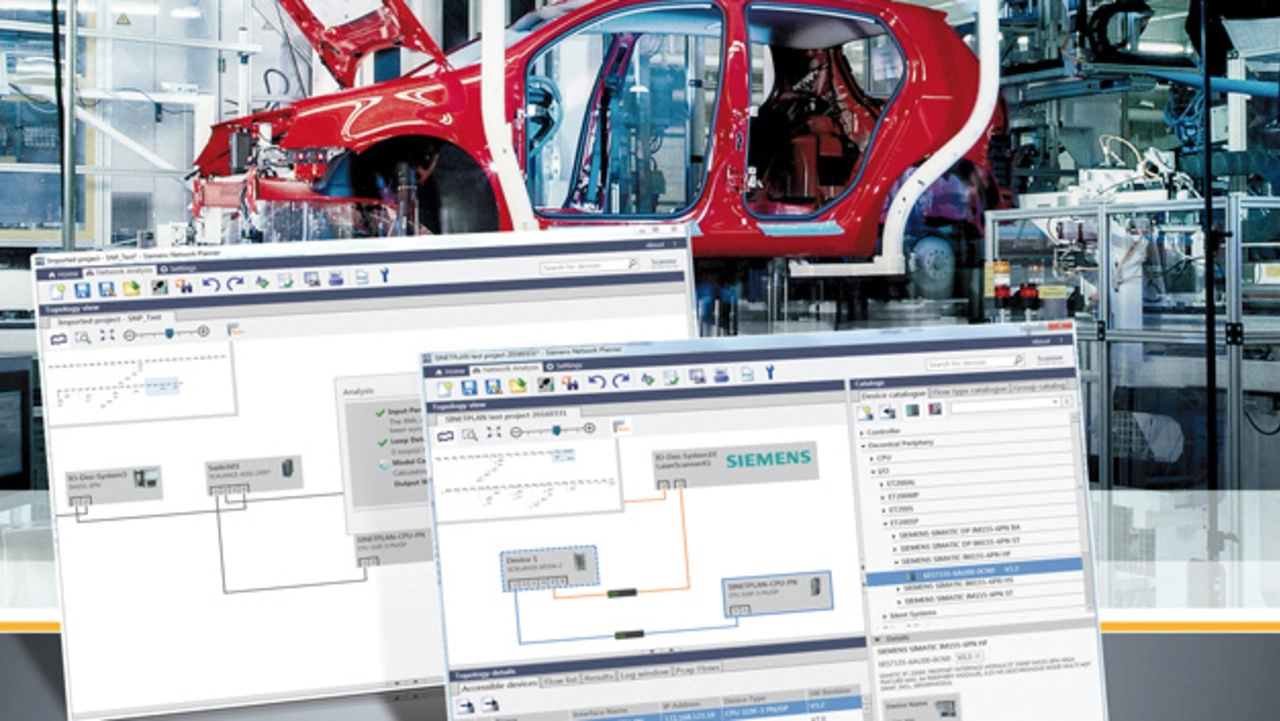Select the Device 1 block on the topology canvas

tap(549, 567)
